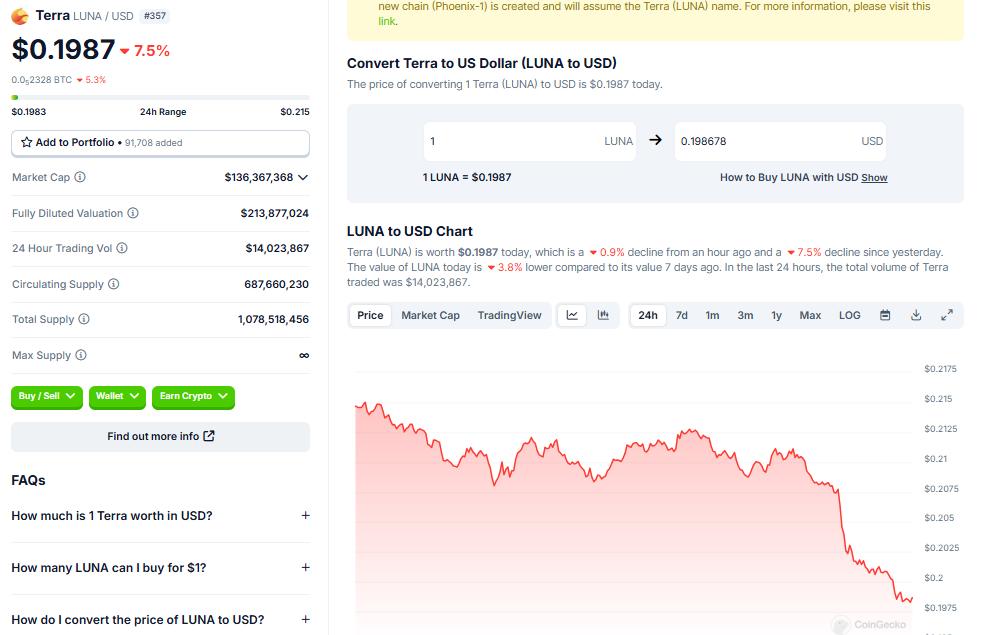
Task: Click the line chart view icon
Action: point(572,315)
